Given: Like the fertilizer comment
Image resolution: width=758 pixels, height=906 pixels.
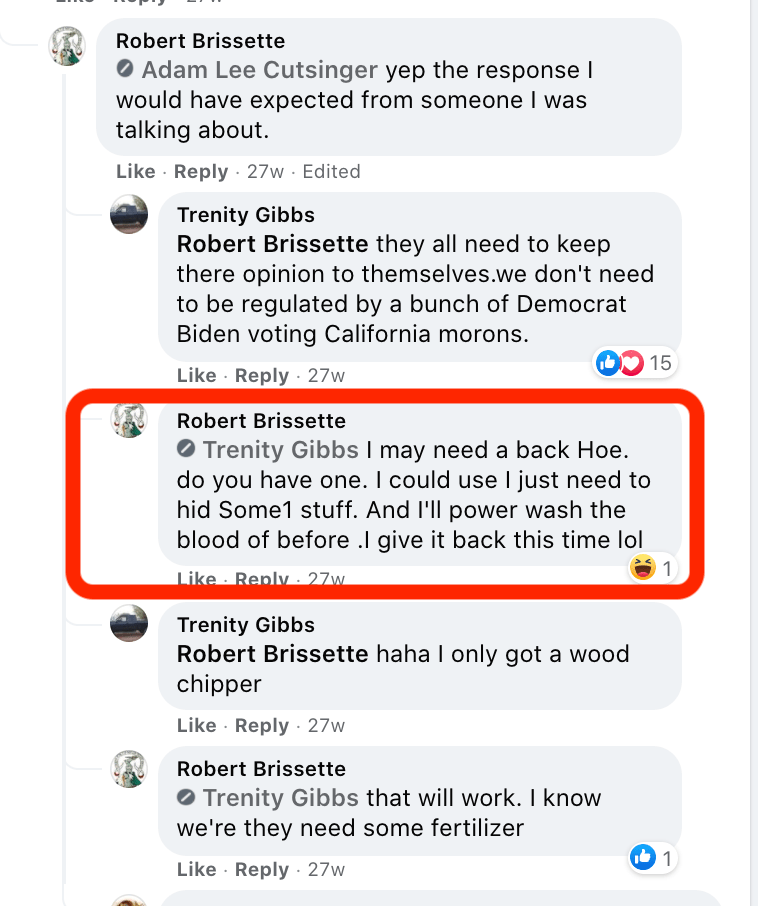Looking at the screenshot, I should coord(197,870).
